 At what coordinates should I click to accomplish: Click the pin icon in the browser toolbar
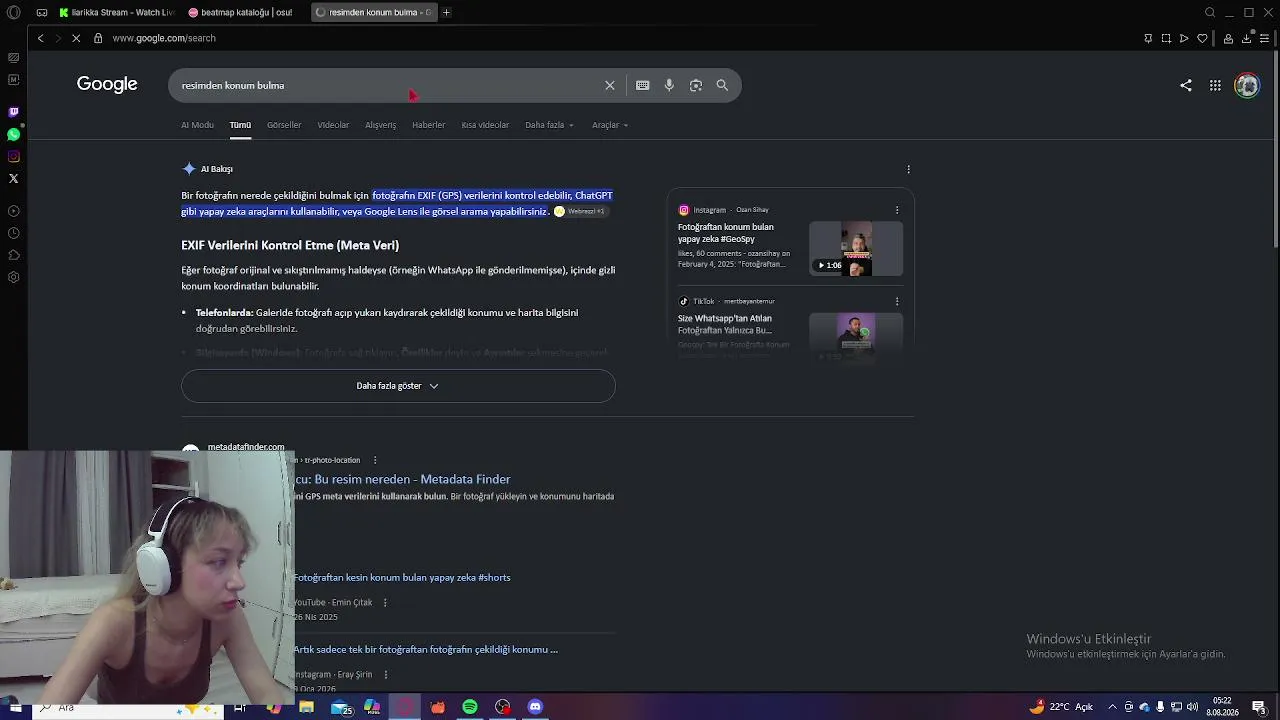tap(1148, 38)
